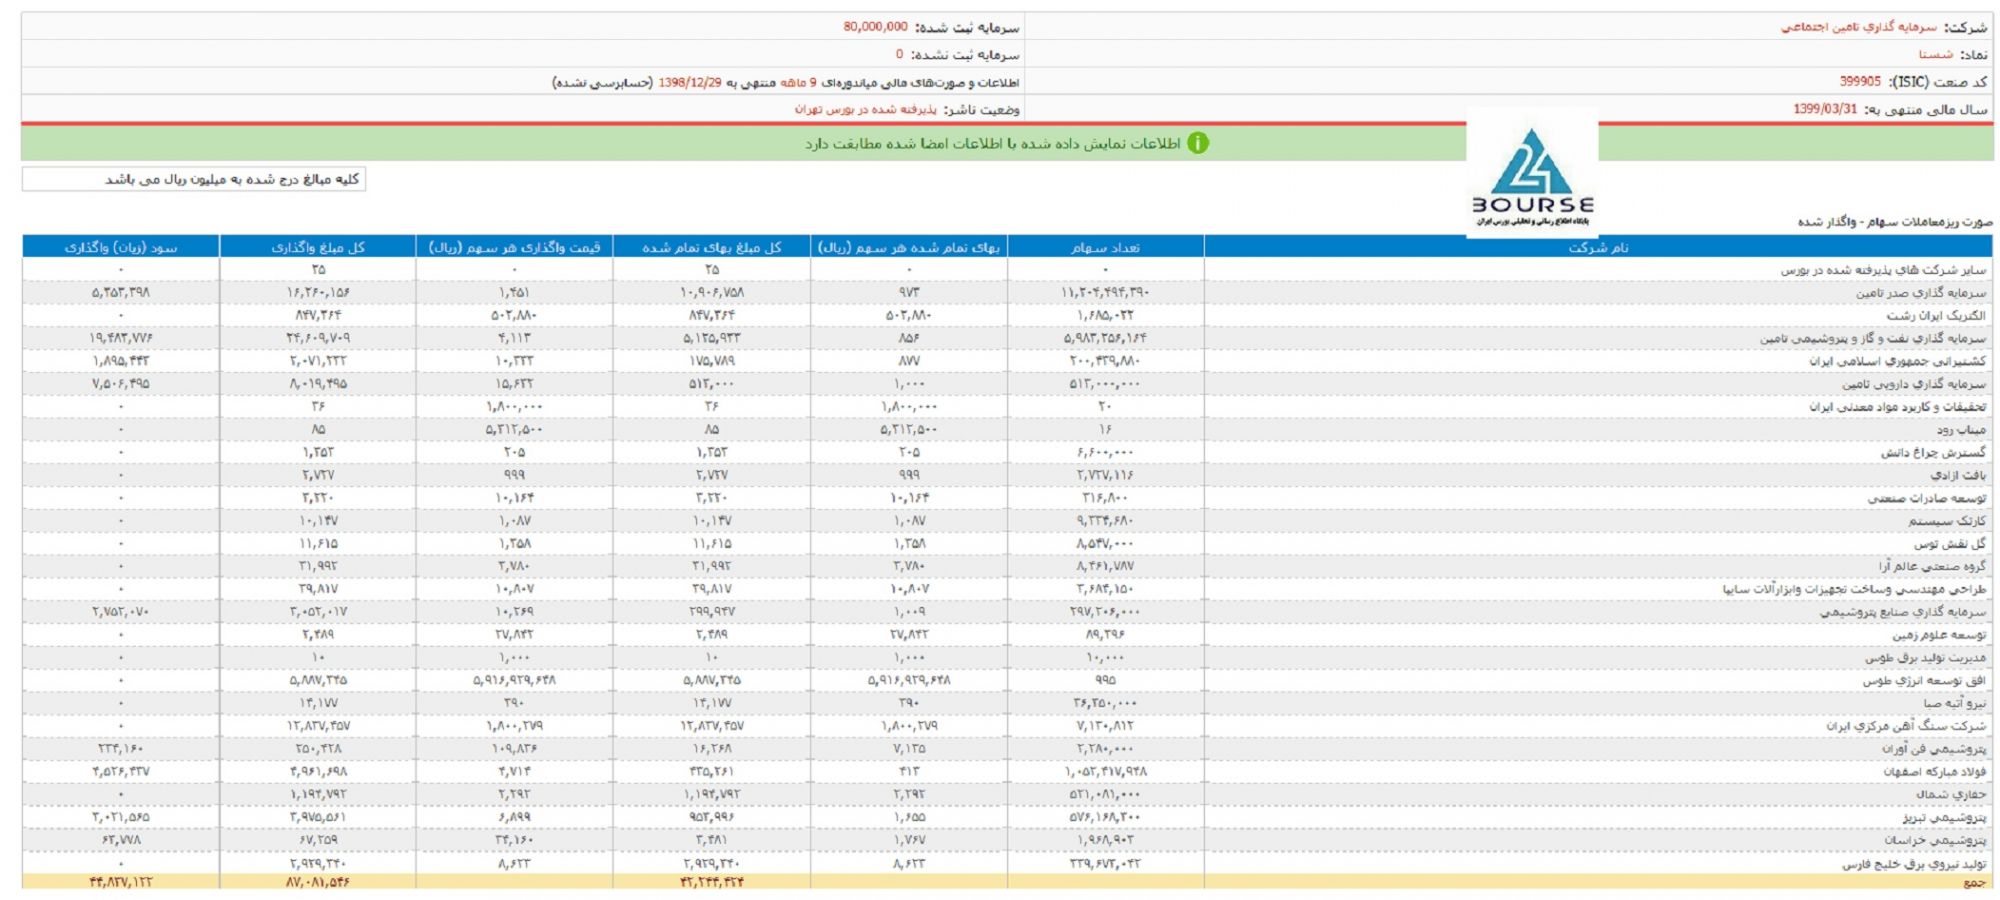Click share count 11,204,494,390 for صدر تامین
The image size is (2000, 900).
coord(1105,293)
